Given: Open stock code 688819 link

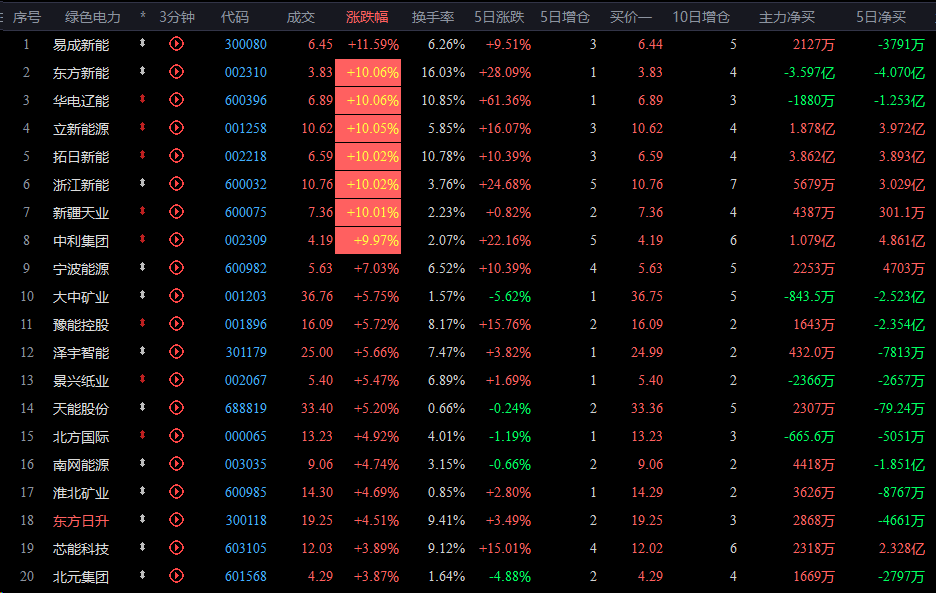Looking at the screenshot, I should [x=246, y=408].
